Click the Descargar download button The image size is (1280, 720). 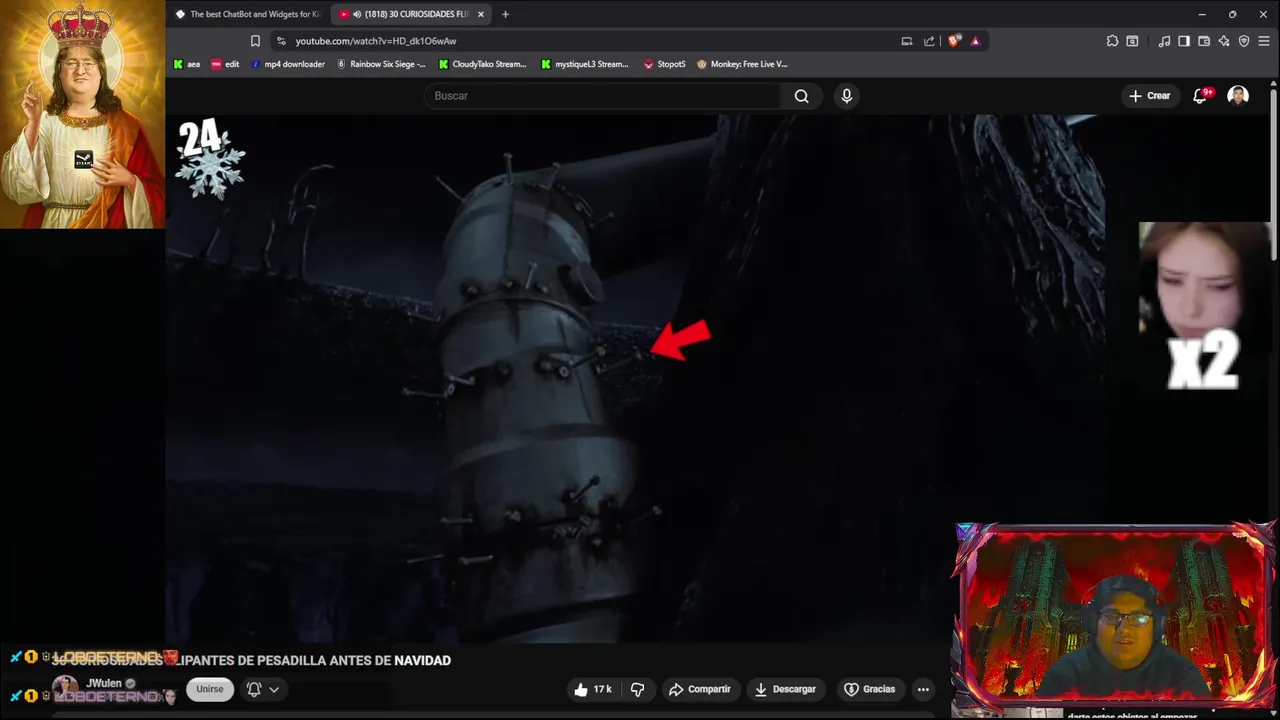coord(785,689)
